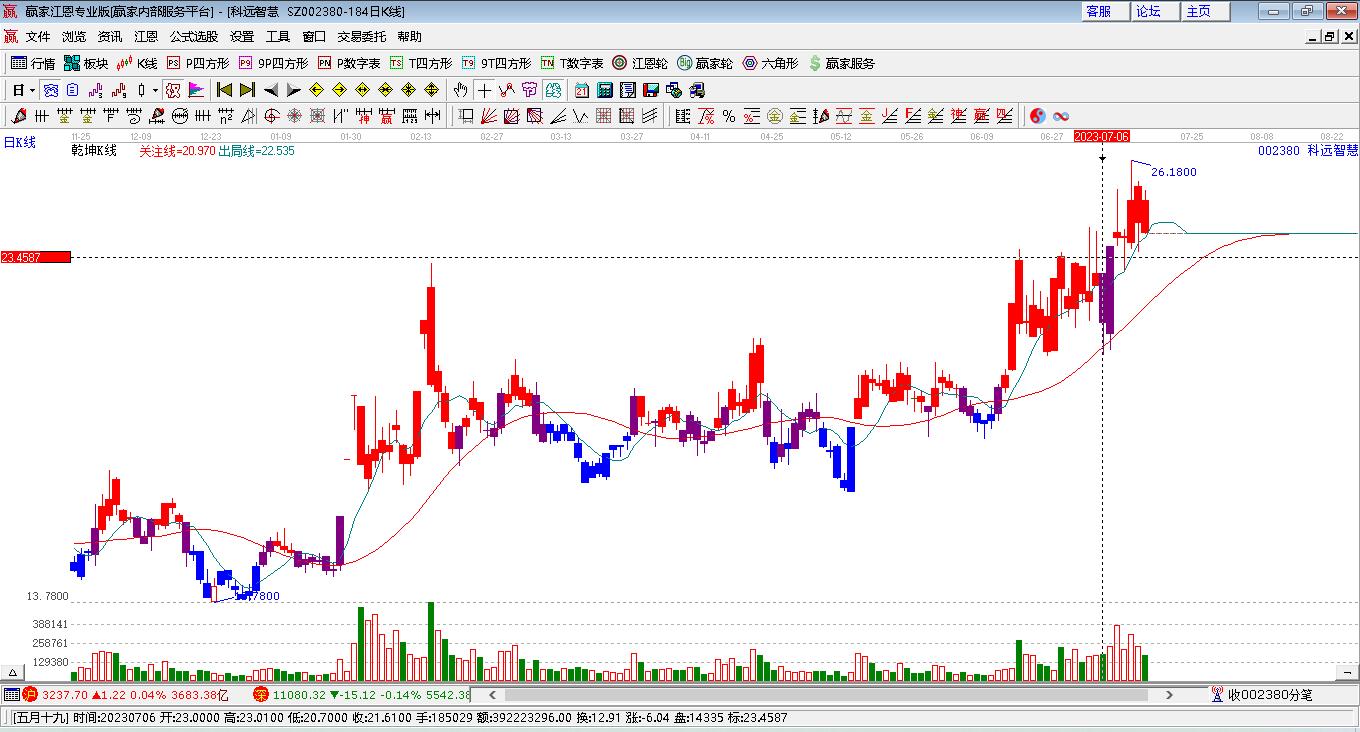The width and height of the screenshot is (1360, 732).
Task: Open the 9P四方形 tool
Action: click(273, 63)
